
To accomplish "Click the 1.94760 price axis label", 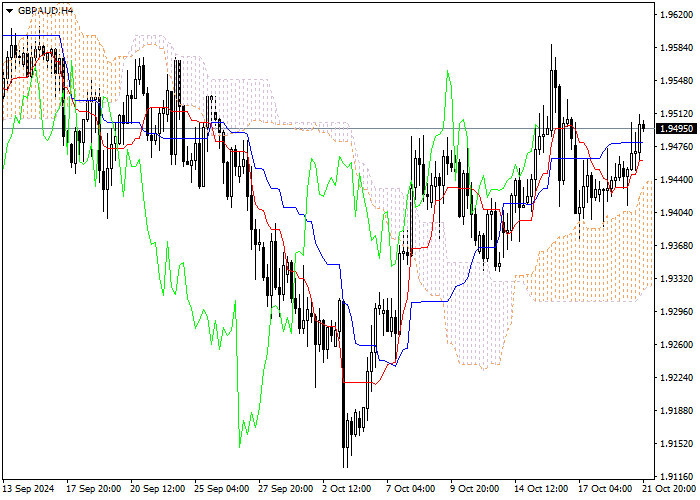I will click(677, 147).
